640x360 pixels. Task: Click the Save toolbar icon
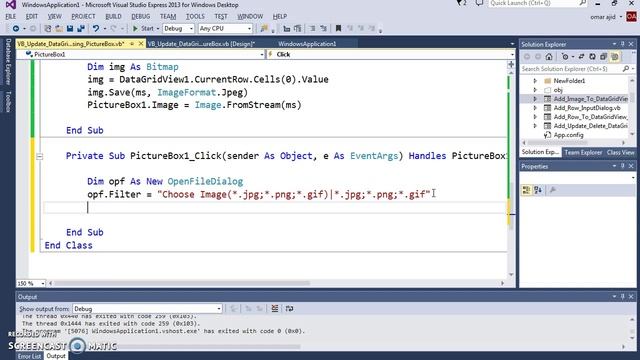pyautogui.click(x=70, y=29)
